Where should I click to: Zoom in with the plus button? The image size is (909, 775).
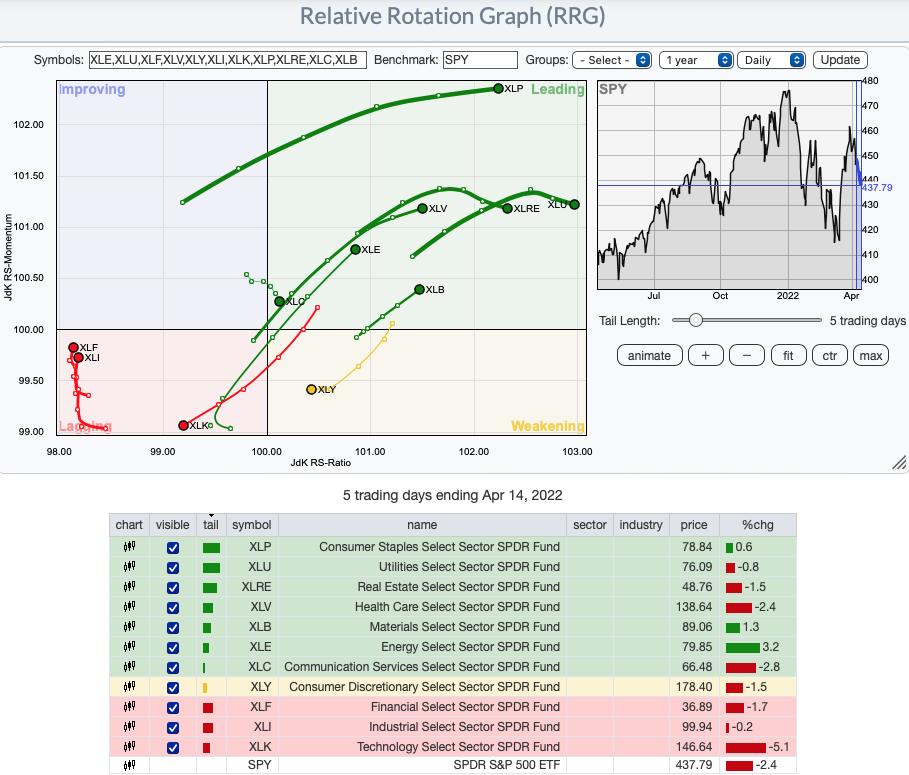pos(706,355)
